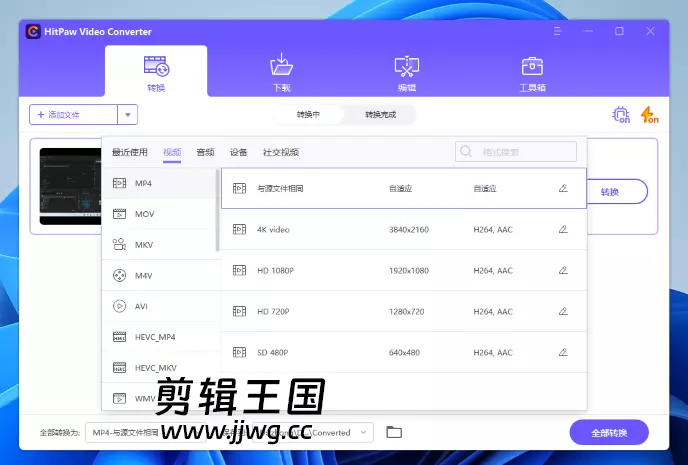The height and width of the screenshot is (465, 688).
Task: Toggle hardware acceleration chip icon
Action: click(x=621, y=114)
